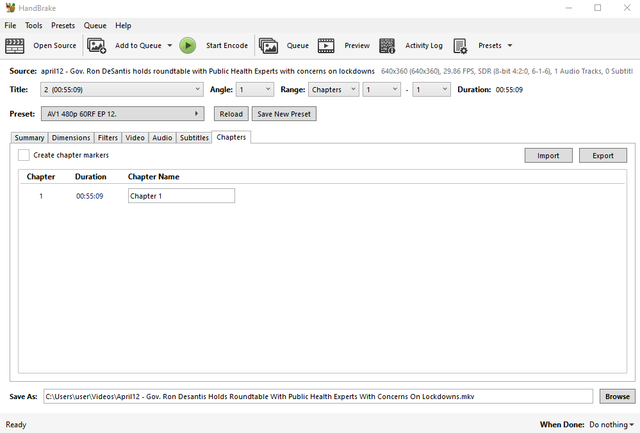
Task: Expand the Add to Queue dropdown arrow
Action: point(170,46)
